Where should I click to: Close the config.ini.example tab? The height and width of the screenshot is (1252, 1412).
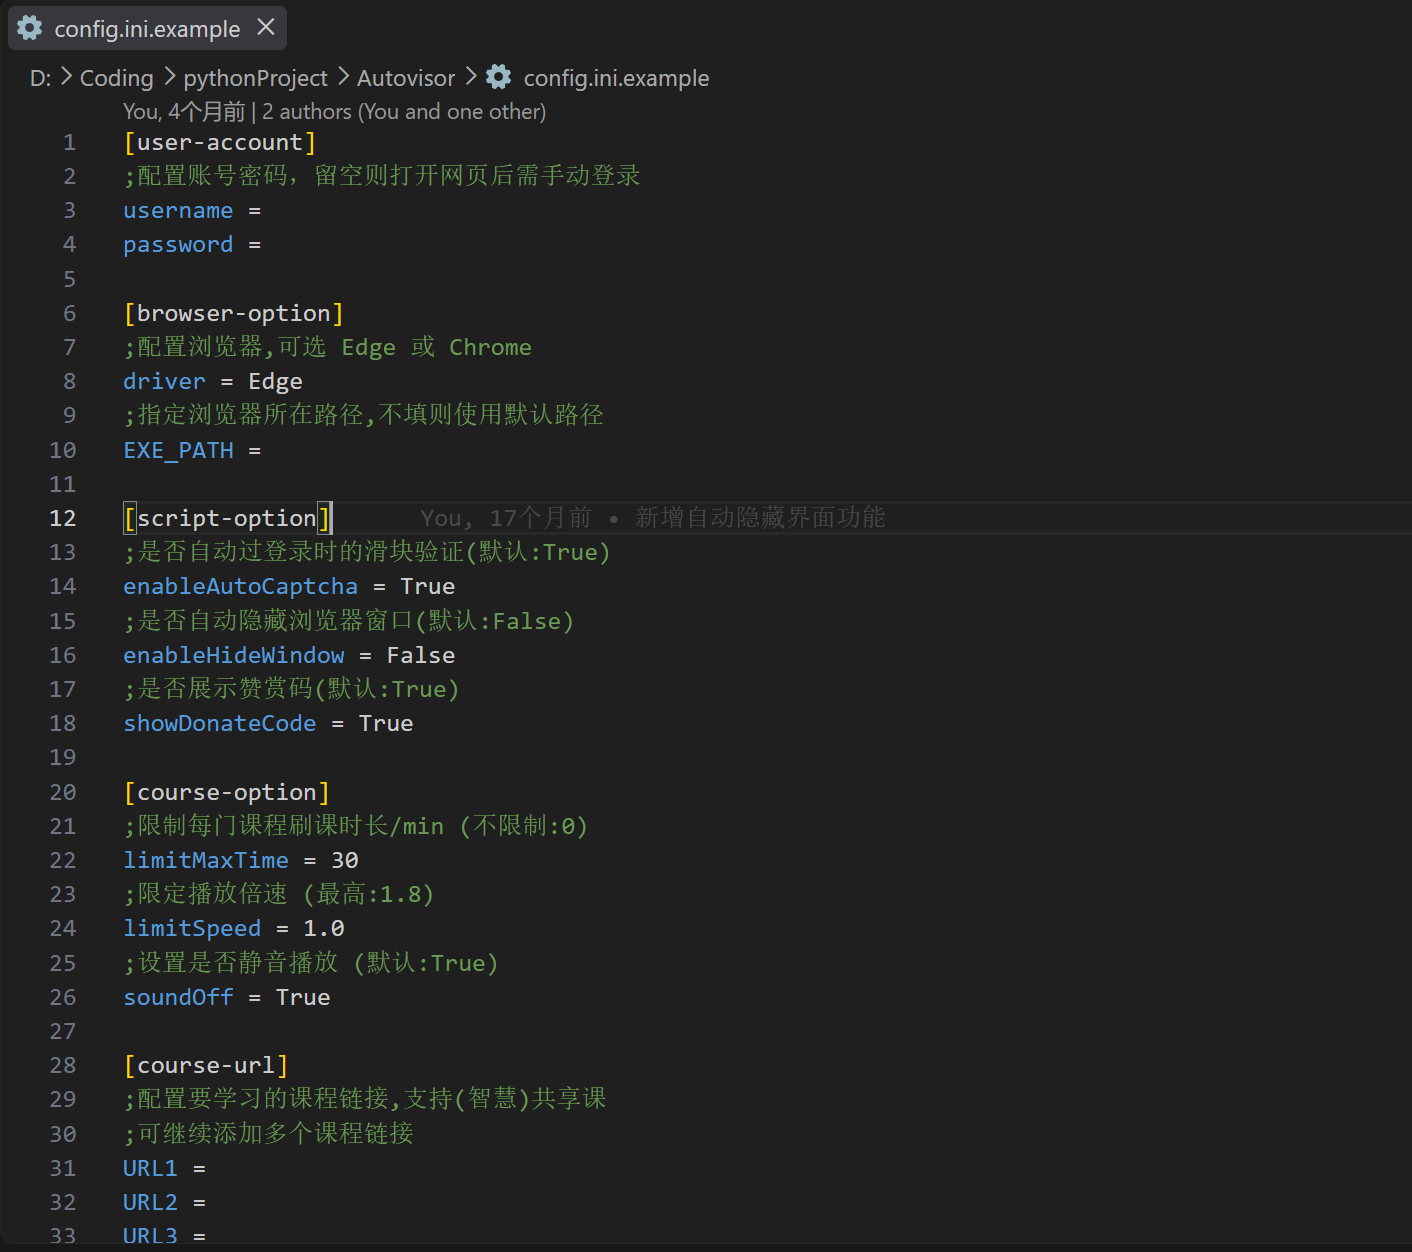click(266, 27)
